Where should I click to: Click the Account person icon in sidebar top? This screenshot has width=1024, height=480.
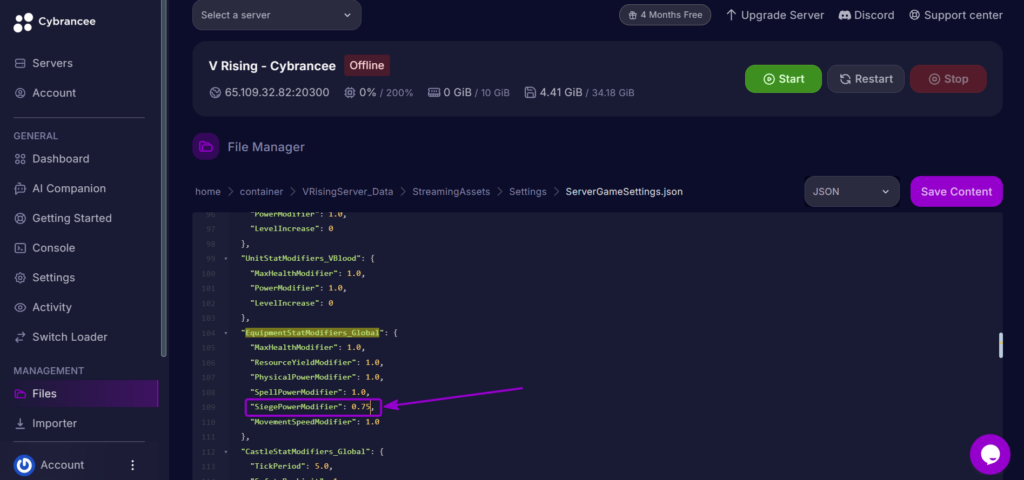20,93
